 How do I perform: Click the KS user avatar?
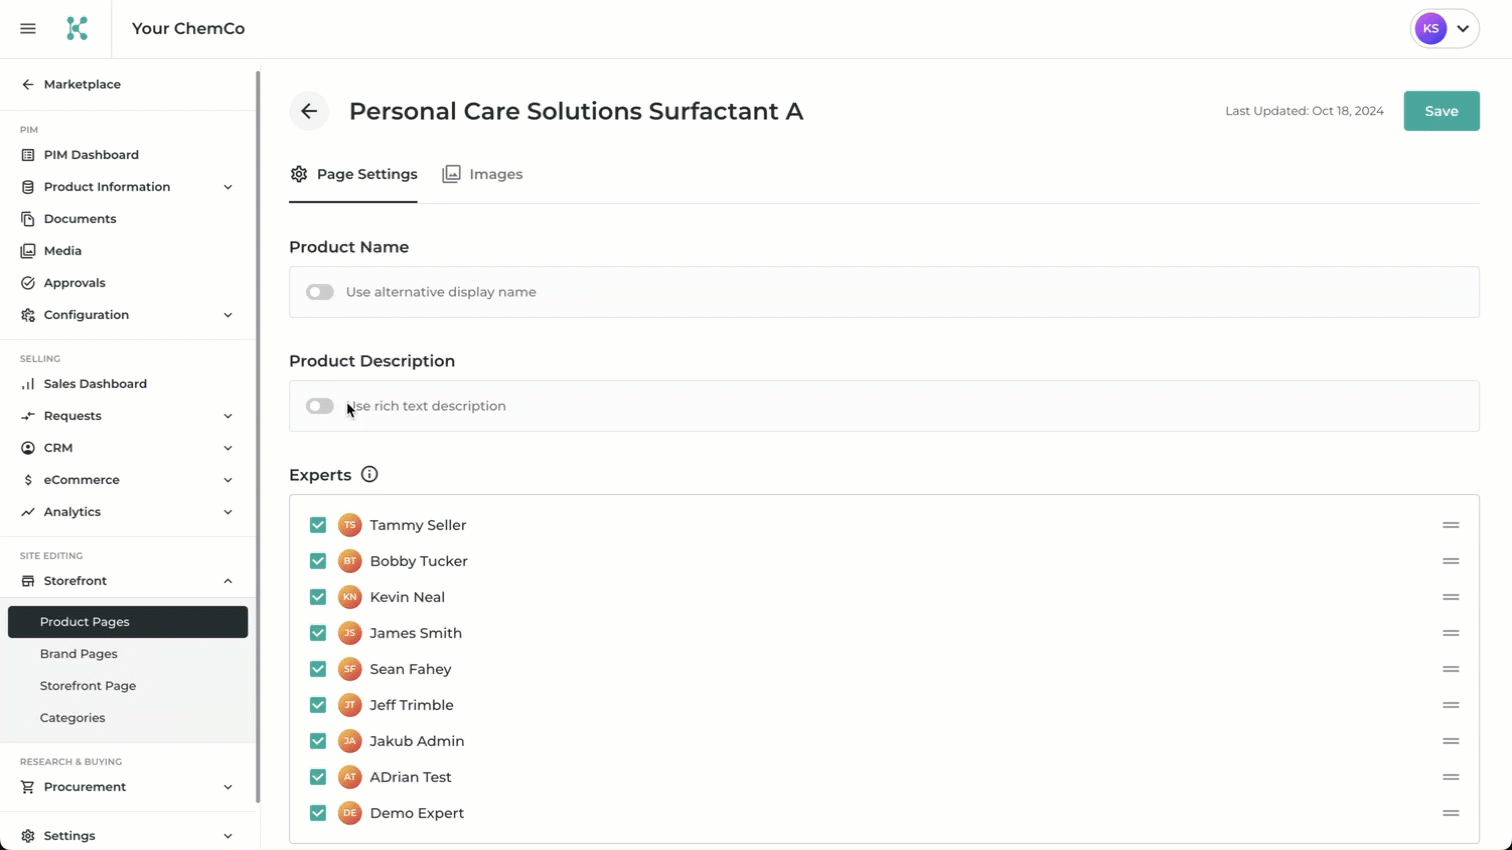(x=1431, y=29)
